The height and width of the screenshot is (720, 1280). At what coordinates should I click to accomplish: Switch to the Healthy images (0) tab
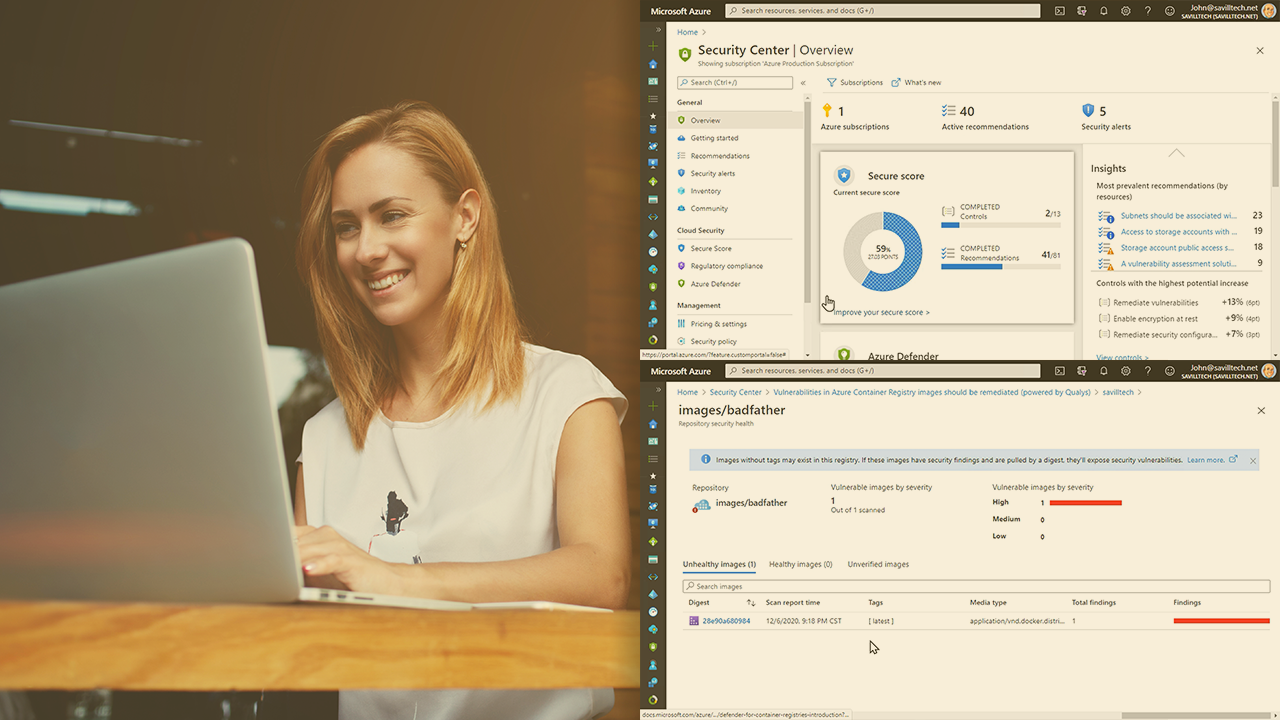[800, 564]
